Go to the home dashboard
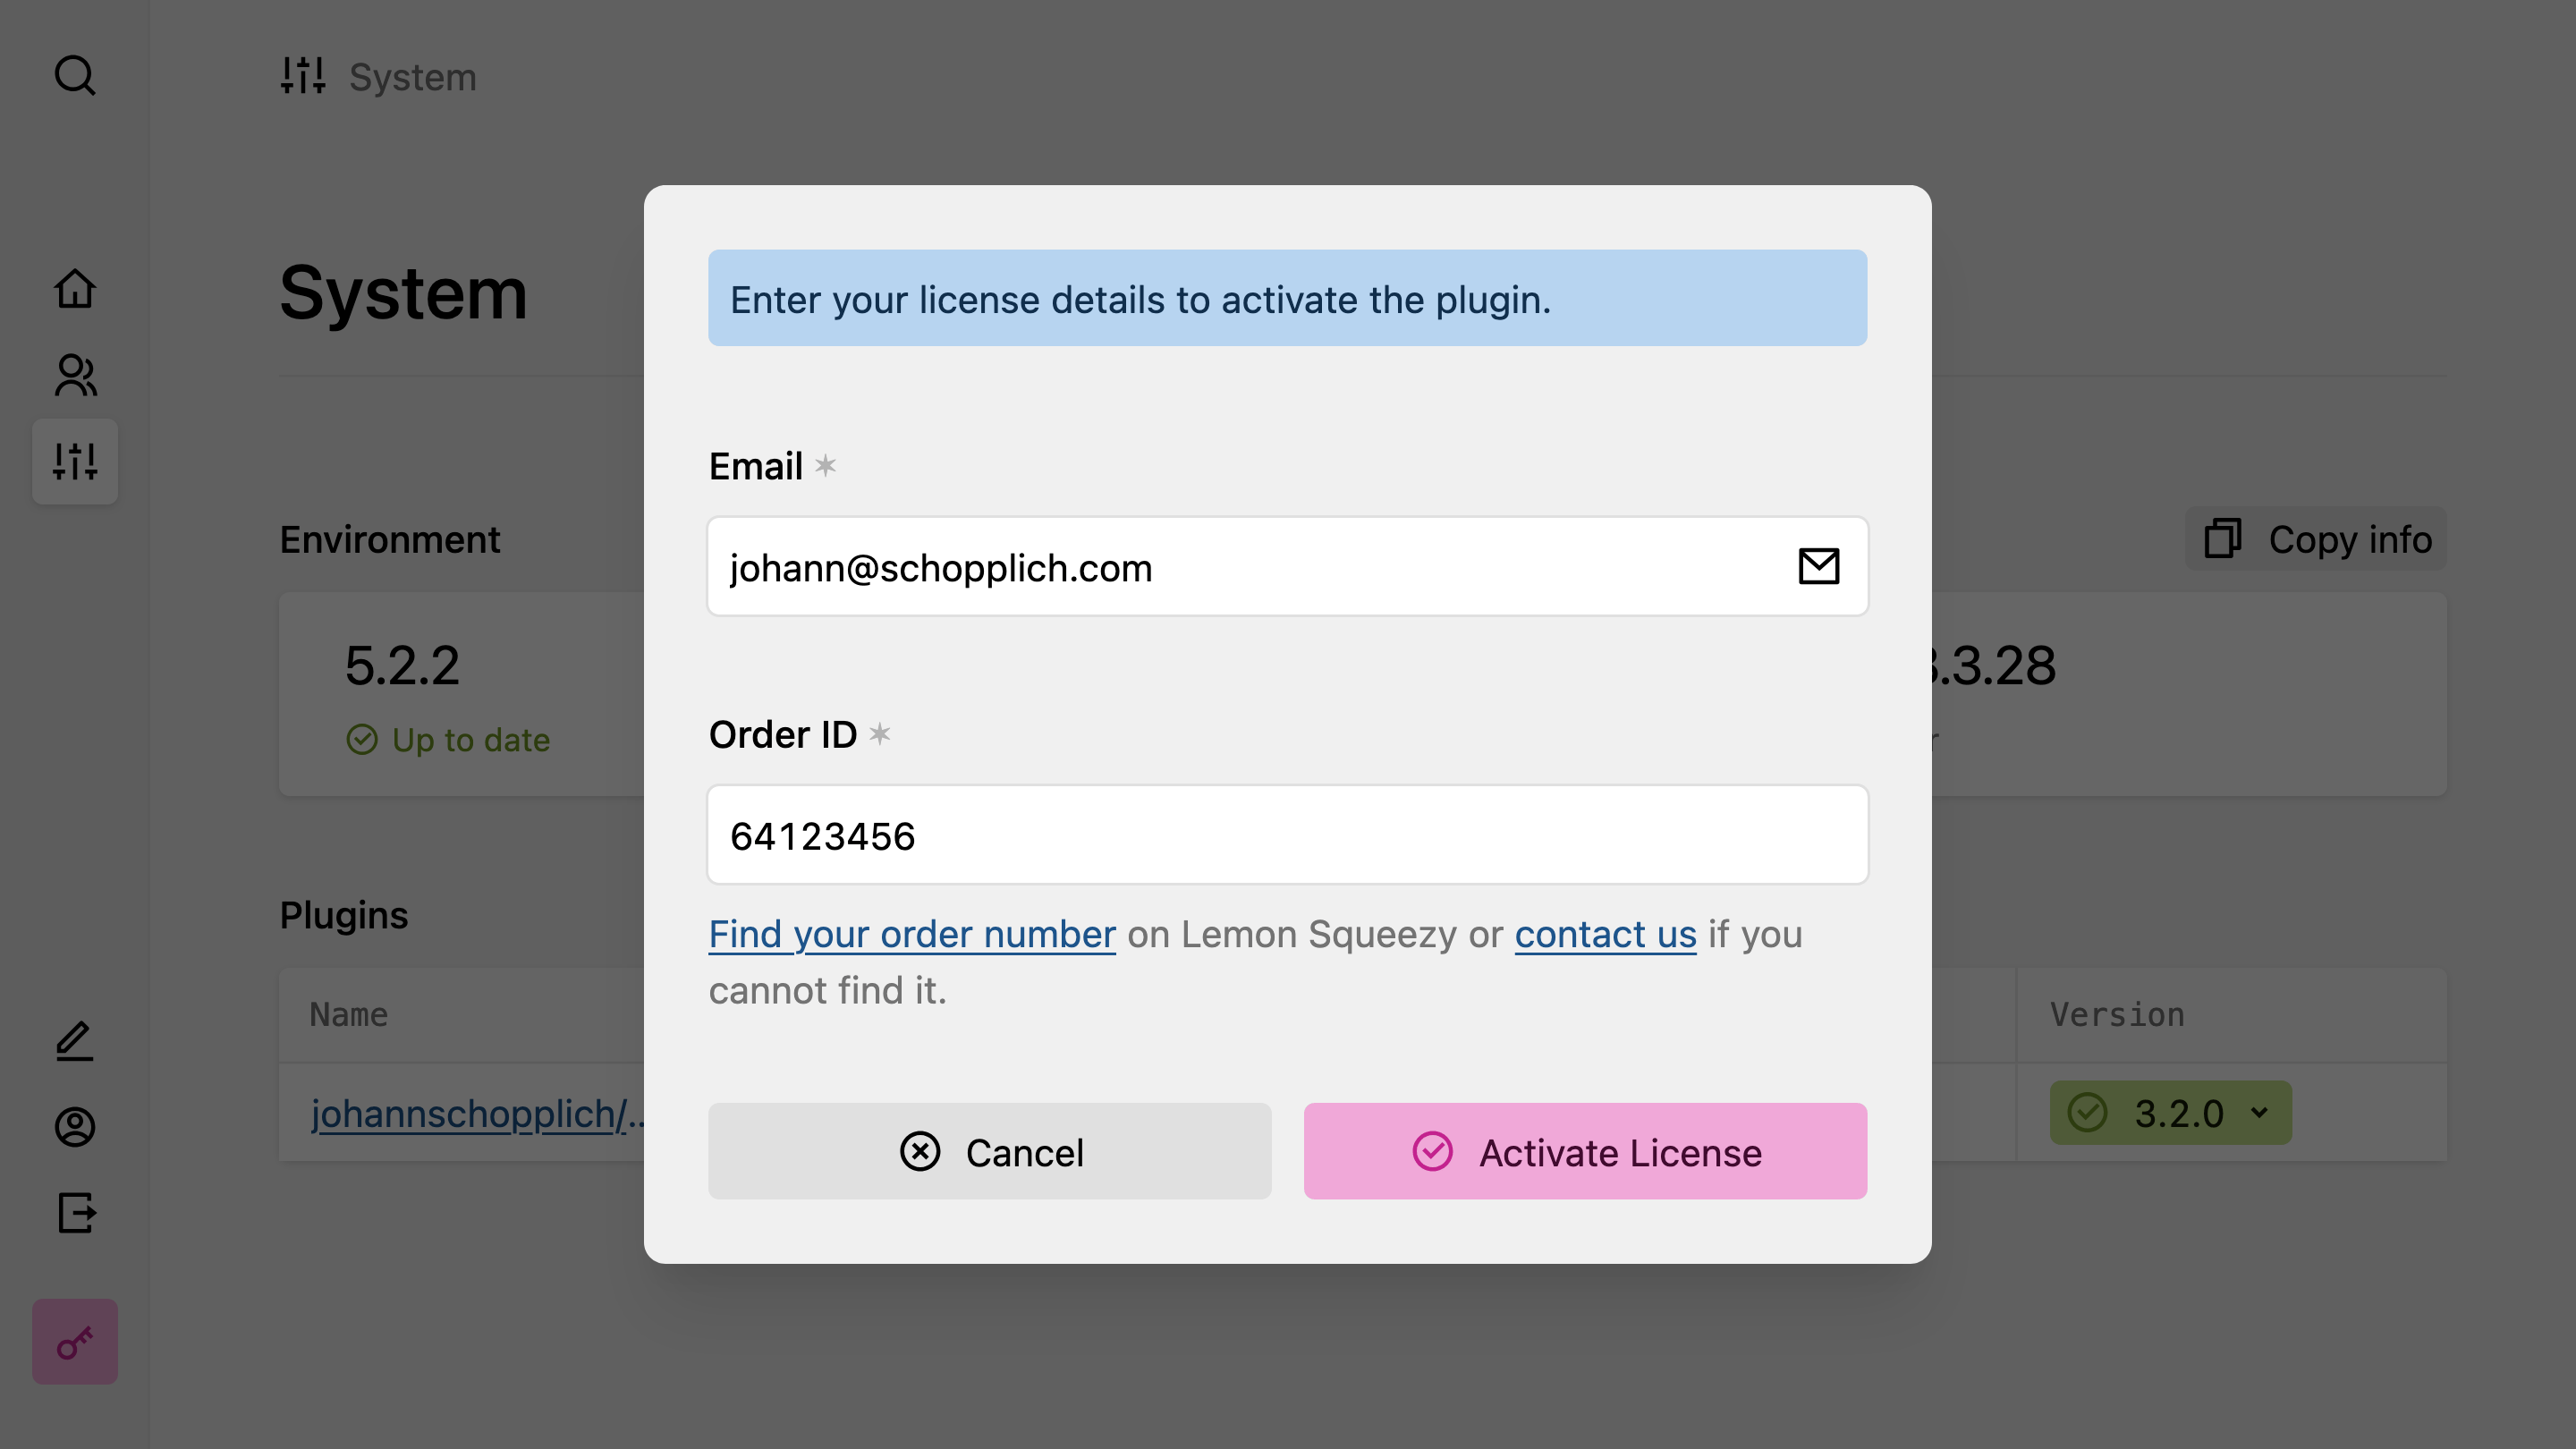Image resolution: width=2576 pixels, height=1449 pixels. pos(75,288)
